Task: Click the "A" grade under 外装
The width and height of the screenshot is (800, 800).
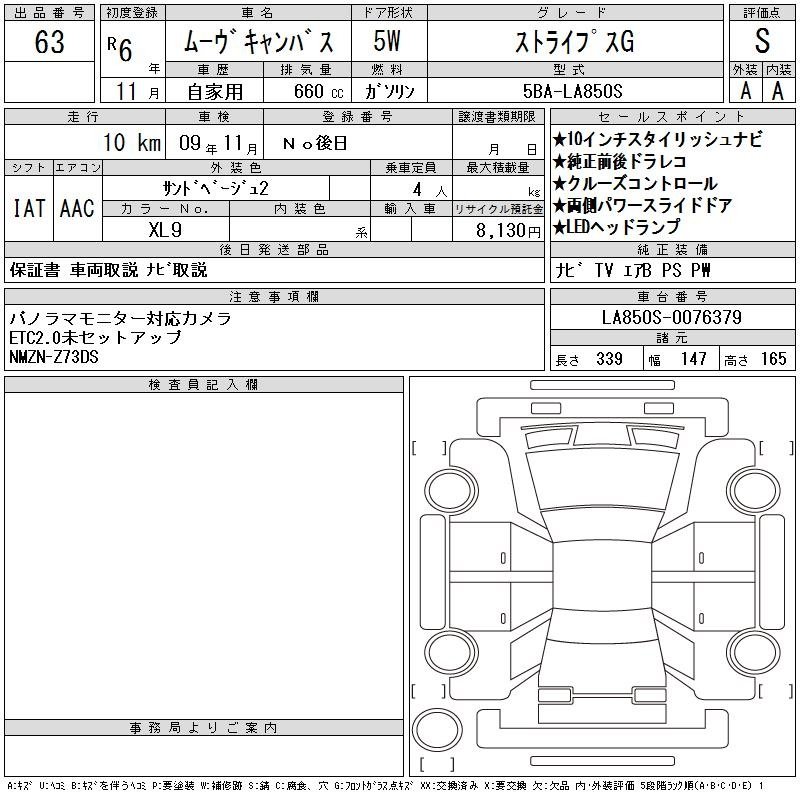Action: click(745, 91)
